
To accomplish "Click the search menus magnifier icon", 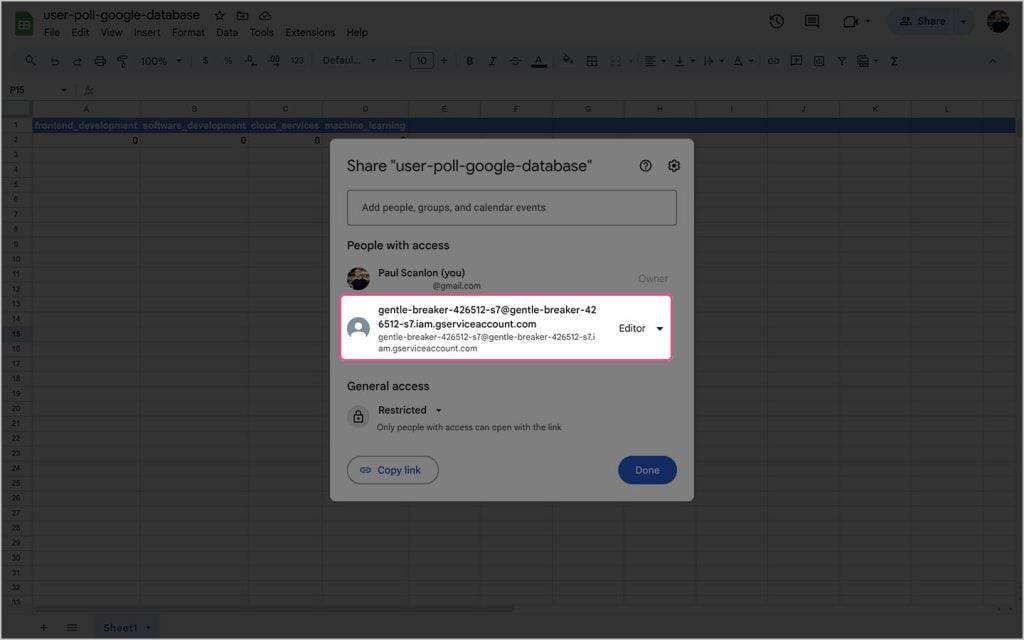I will [30, 61].
